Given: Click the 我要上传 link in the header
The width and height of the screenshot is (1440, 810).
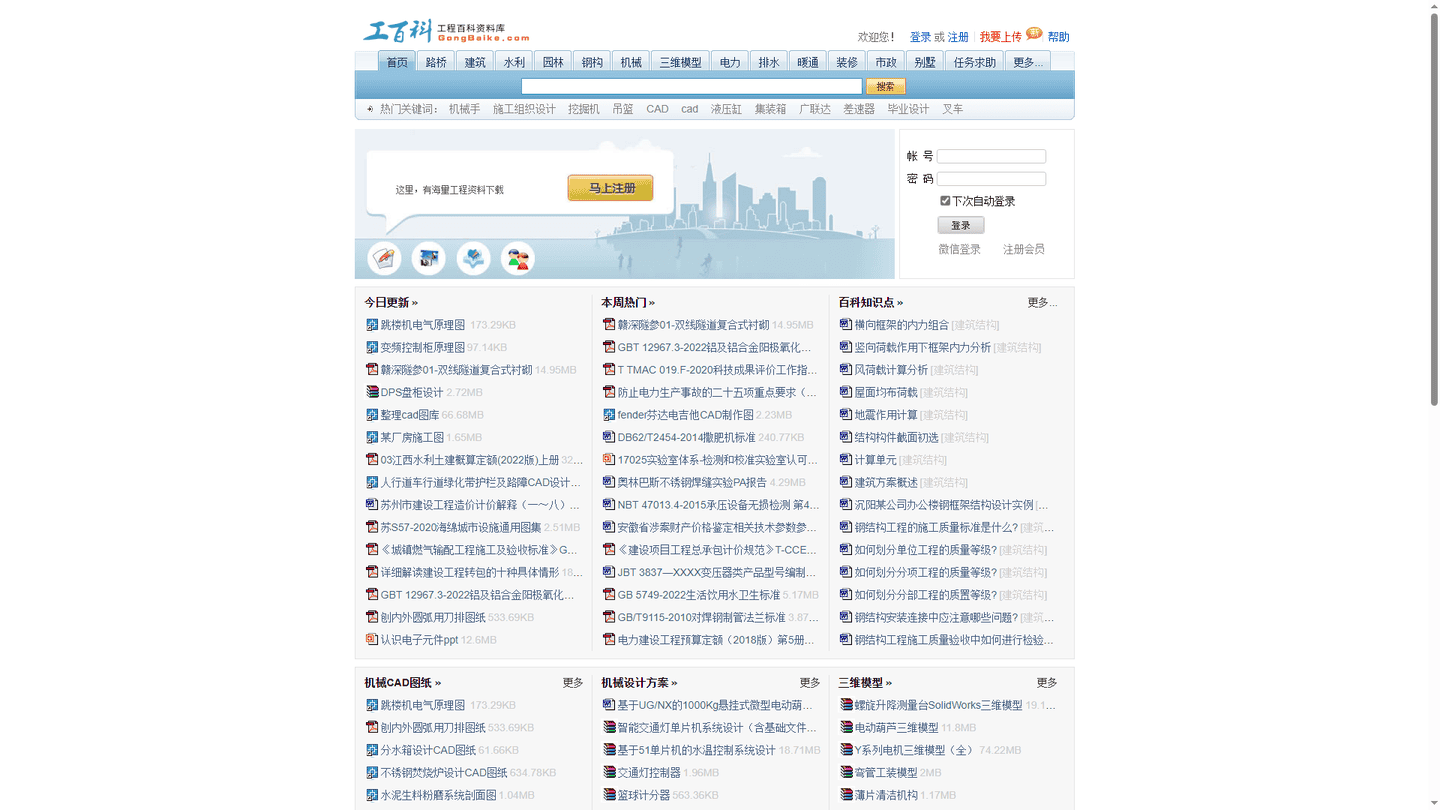Looking at the screenshot, I should click(1001, 37).
